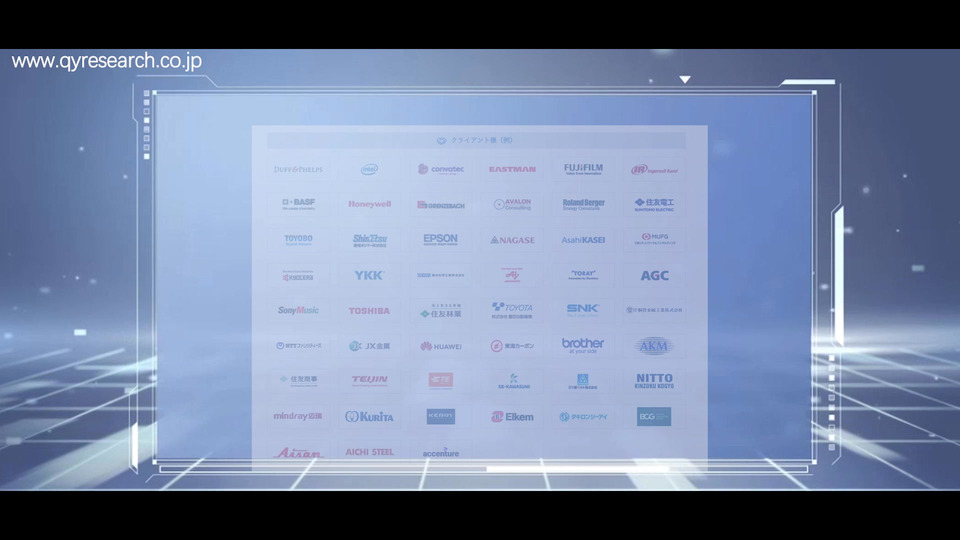
Task: Select the Toyota logo
Action: pos(512,310)
